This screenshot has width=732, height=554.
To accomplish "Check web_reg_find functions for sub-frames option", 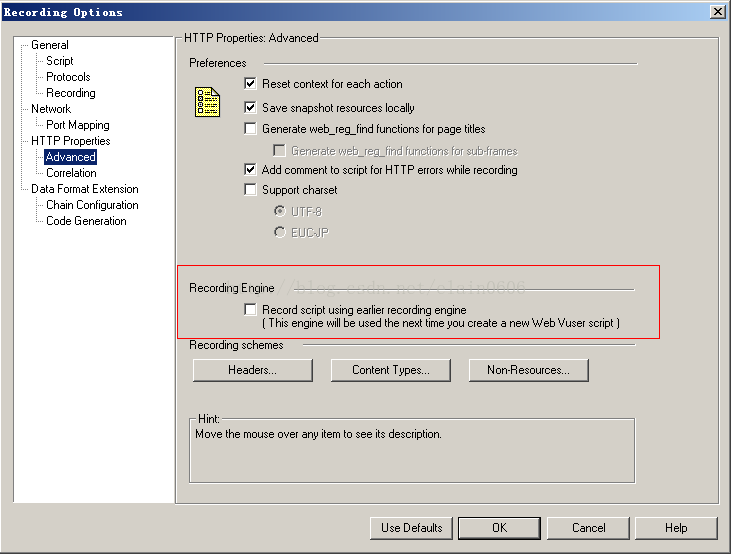I will click(279, 150).
